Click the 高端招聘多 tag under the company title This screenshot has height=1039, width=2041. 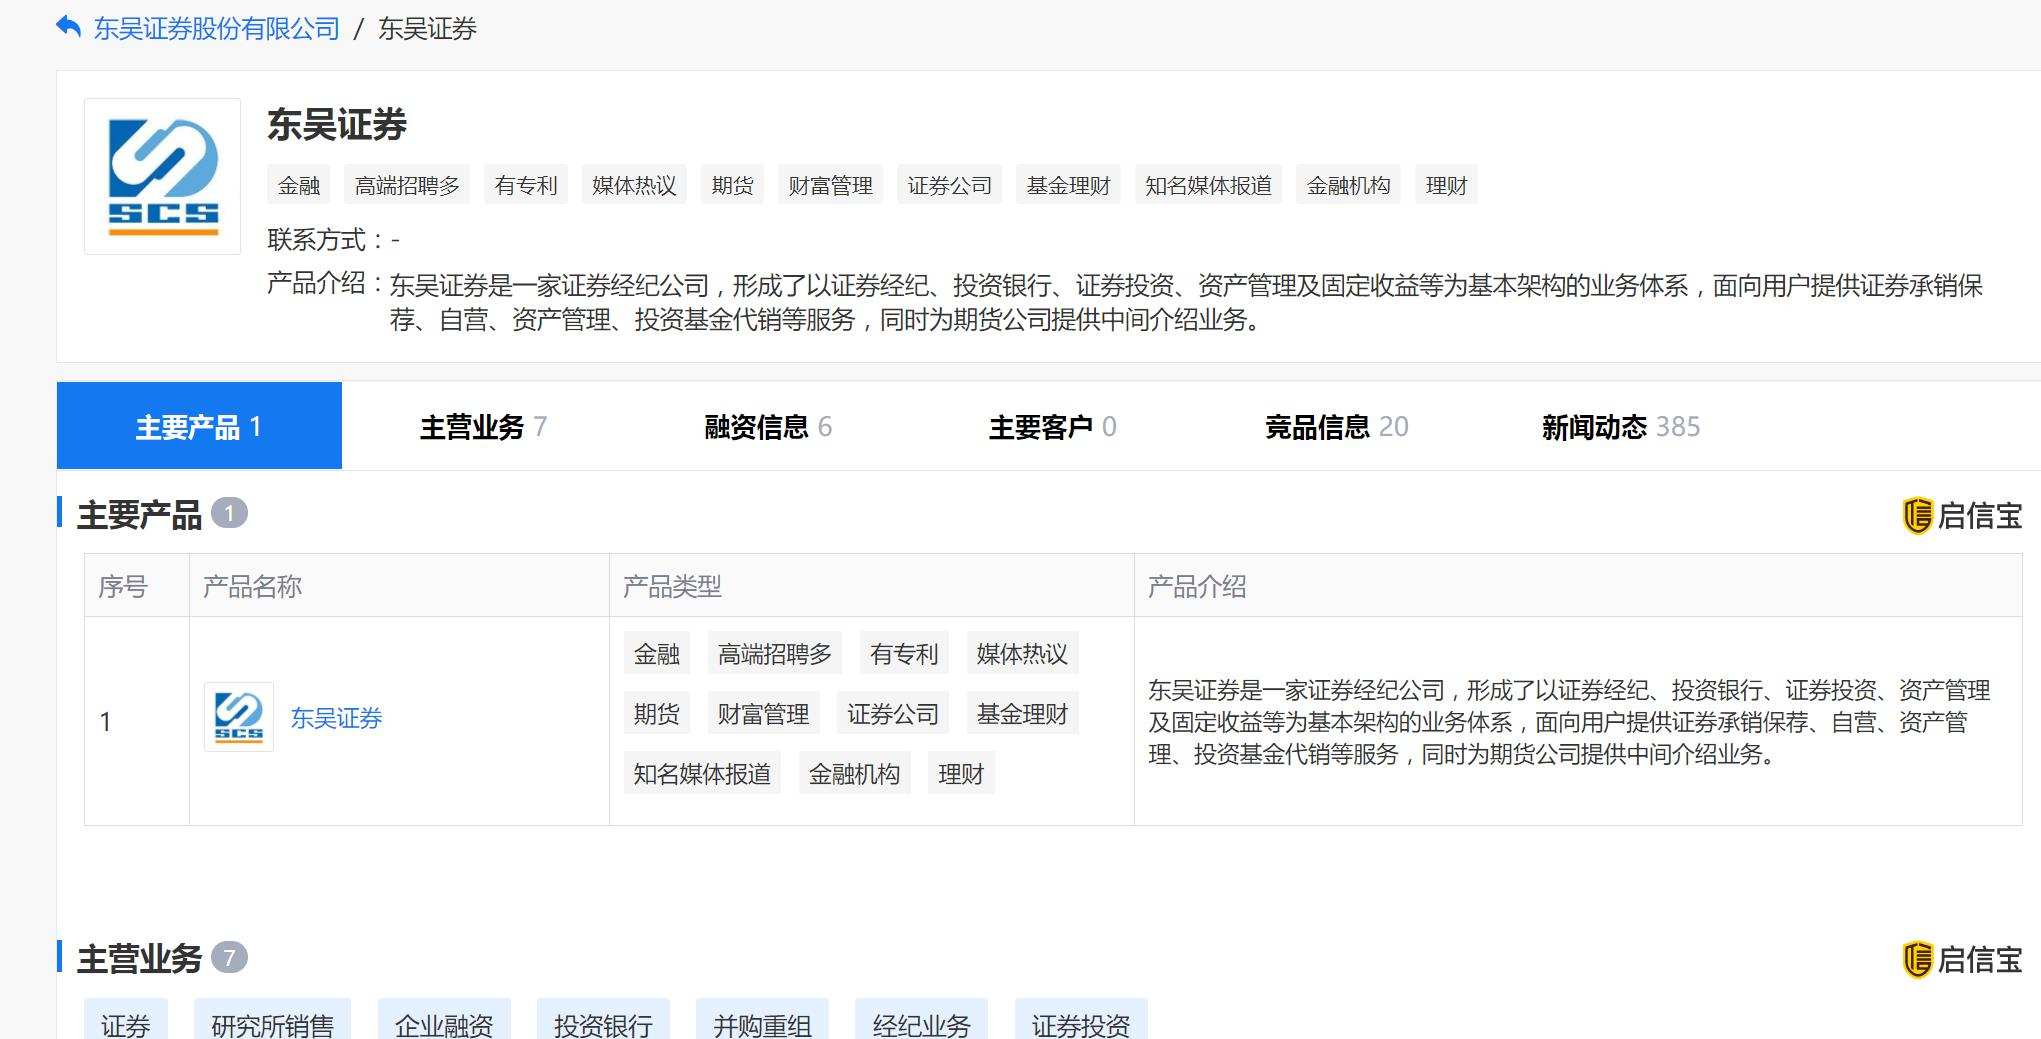[407, 185]
